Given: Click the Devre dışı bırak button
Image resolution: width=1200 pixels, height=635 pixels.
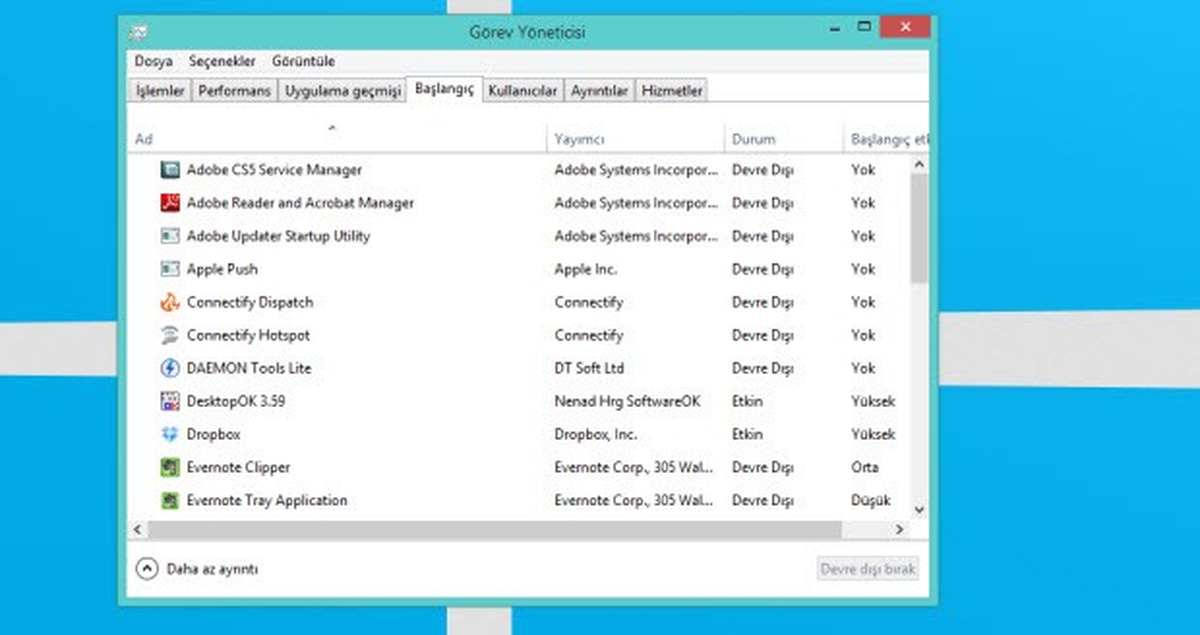Looking at the screenshot, I should click(x=867, y=569).
